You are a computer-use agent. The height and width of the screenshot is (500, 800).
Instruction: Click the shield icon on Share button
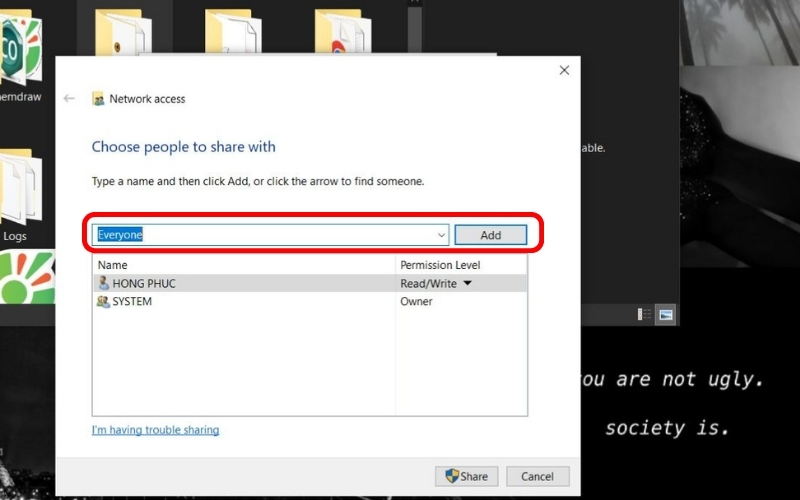(452, 476)
